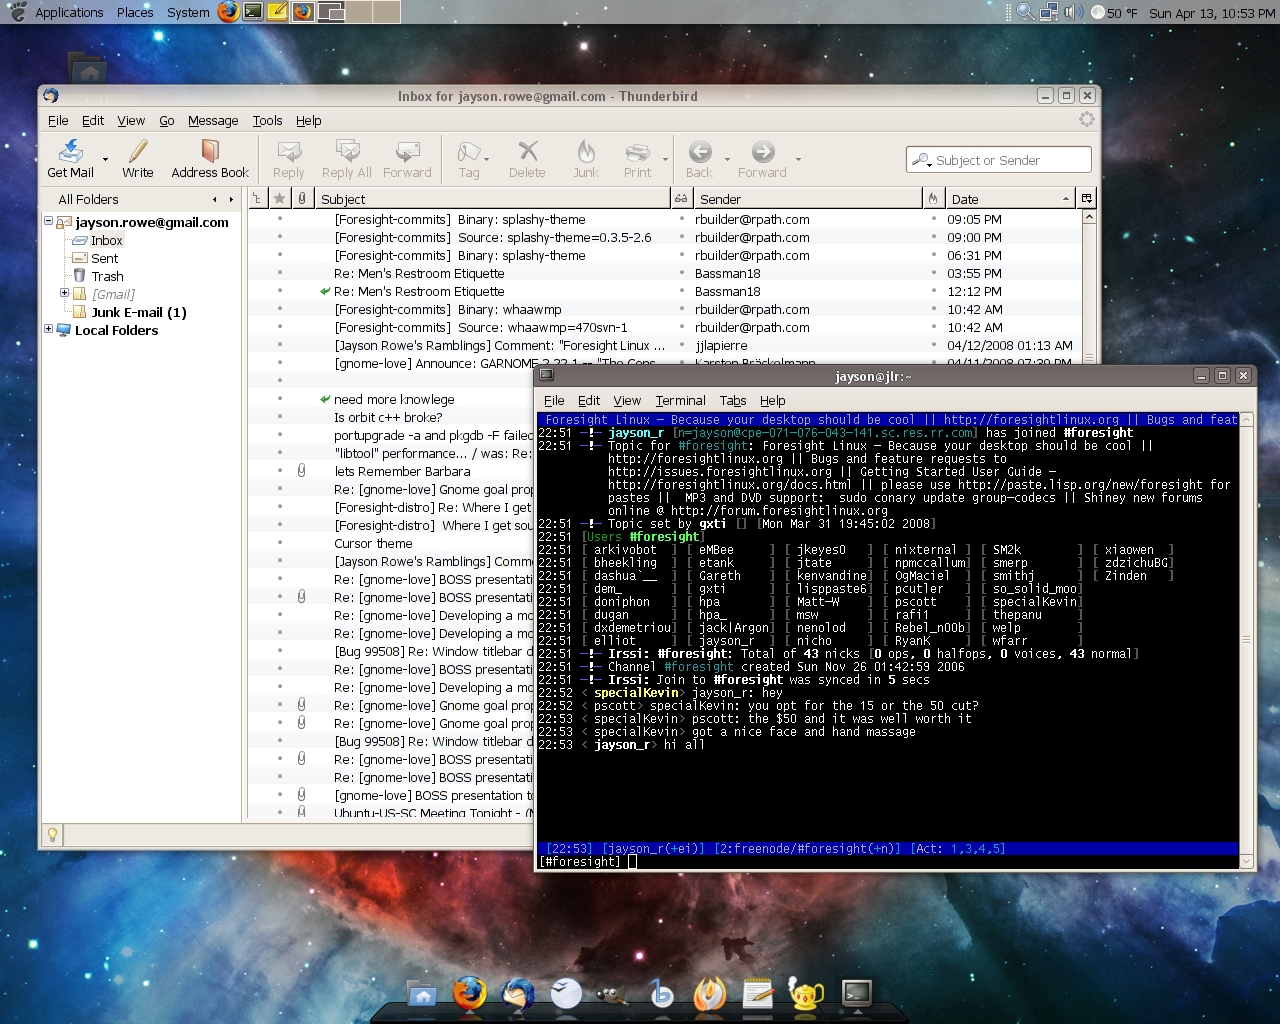Open the home folder dock icon
This screenshot has height=1024, width=1280.
tap(423, 993)
